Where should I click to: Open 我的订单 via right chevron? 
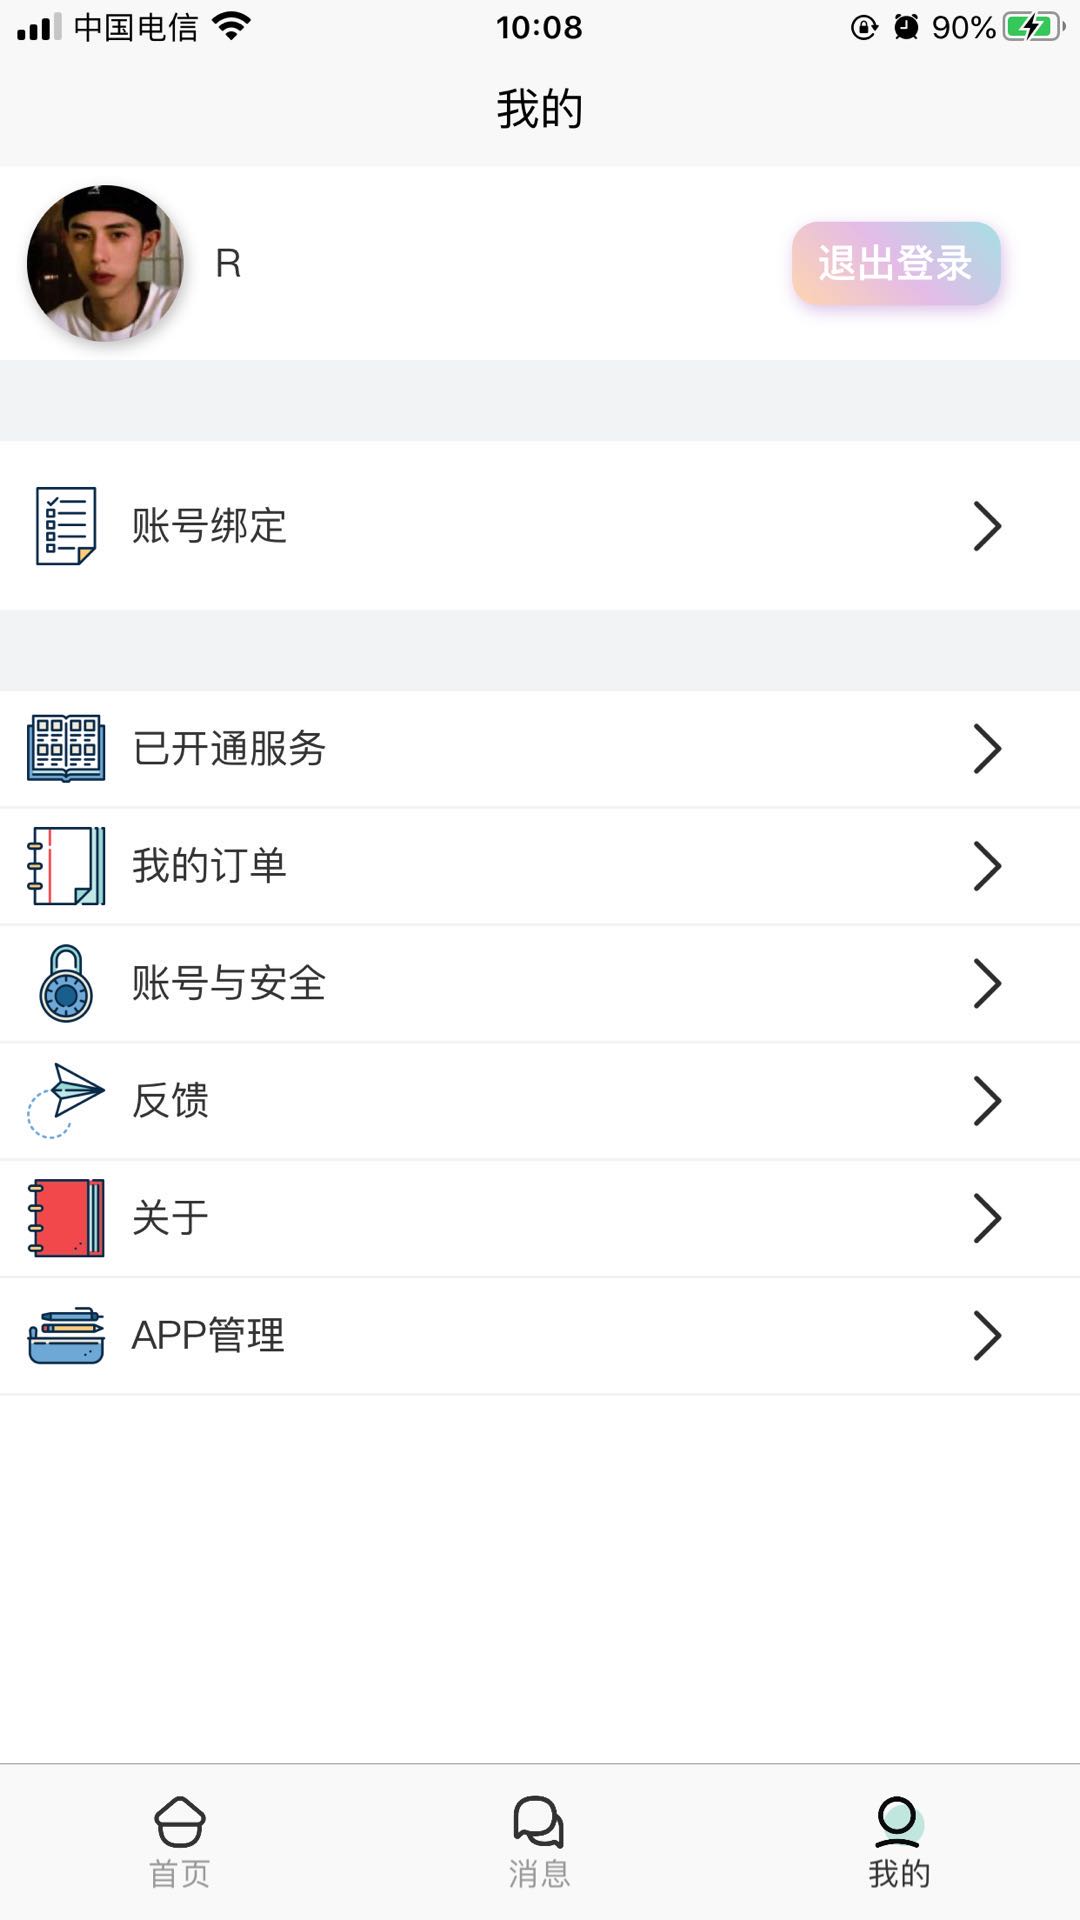coord(986,866)
